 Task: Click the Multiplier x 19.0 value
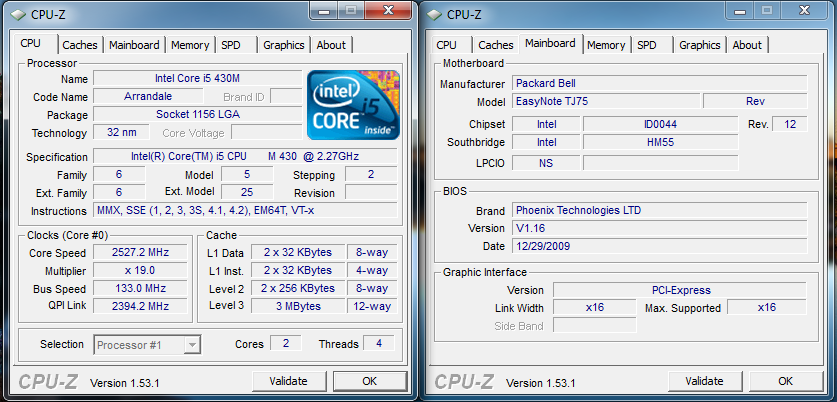click(x=140, y=270)
